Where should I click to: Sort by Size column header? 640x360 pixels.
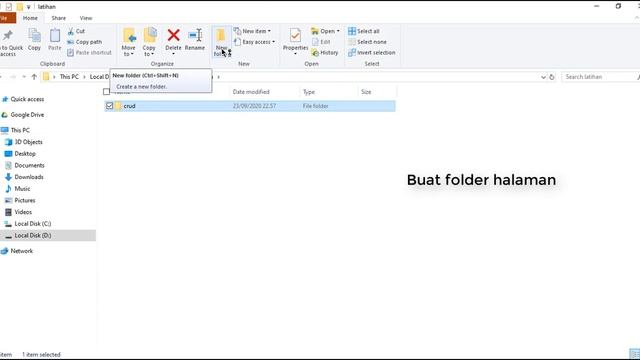tap(366, 92)
